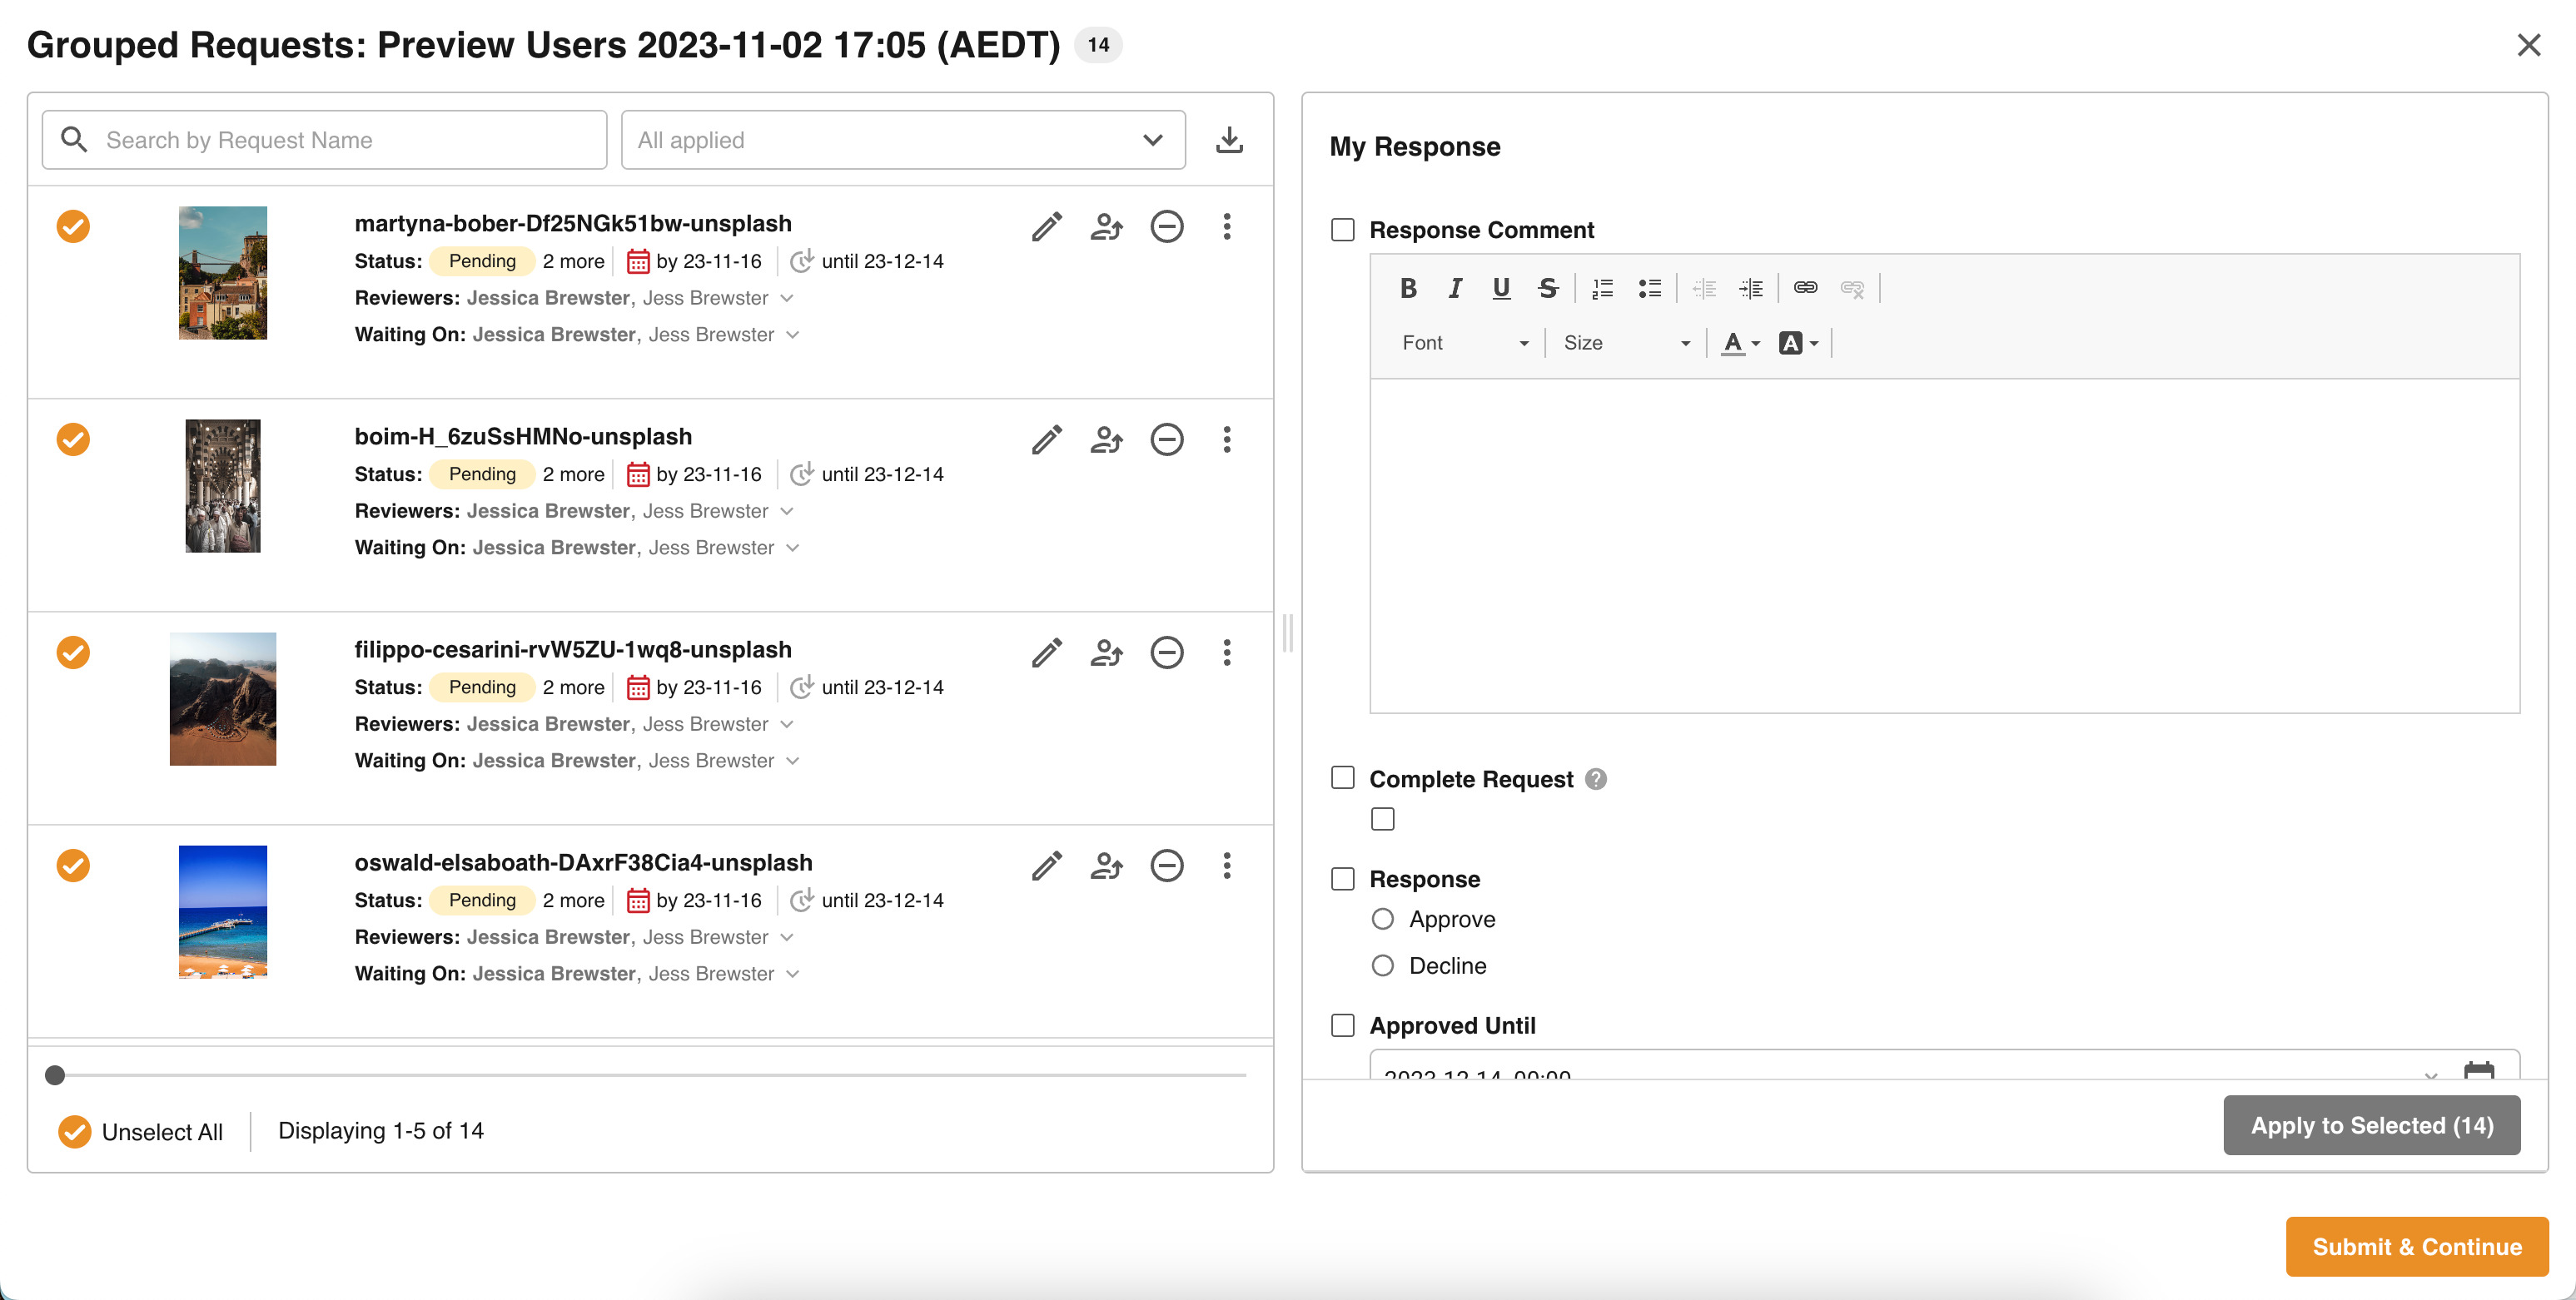This screenshot has width=2576, height=1300.
Task: Open three-dot menu for oswald-elsaboath request
Action: click(x=1226, y=866)
